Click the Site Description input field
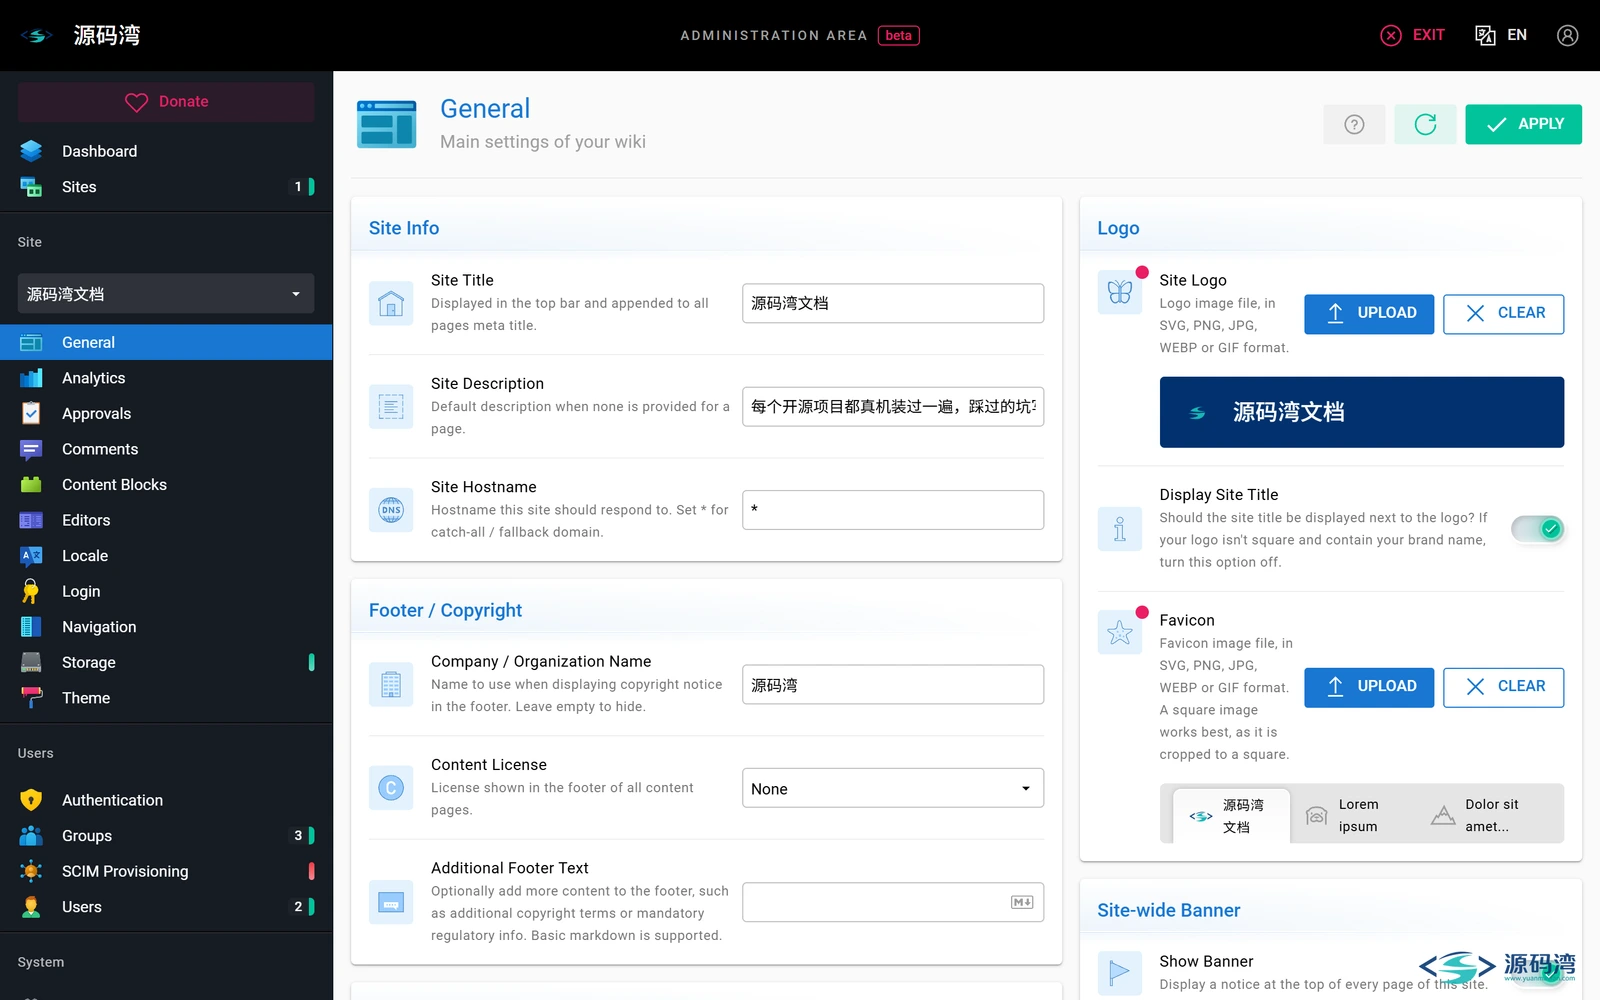Image resolution: width=1600 pixels, height=1000 pixels. pyautogui.click(x=893, y=406)
